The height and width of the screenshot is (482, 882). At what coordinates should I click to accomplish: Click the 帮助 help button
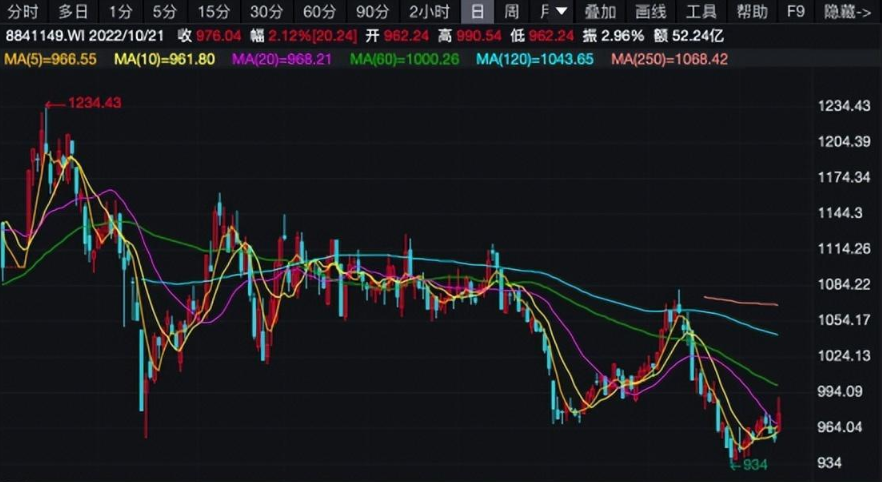click(752, 12)
